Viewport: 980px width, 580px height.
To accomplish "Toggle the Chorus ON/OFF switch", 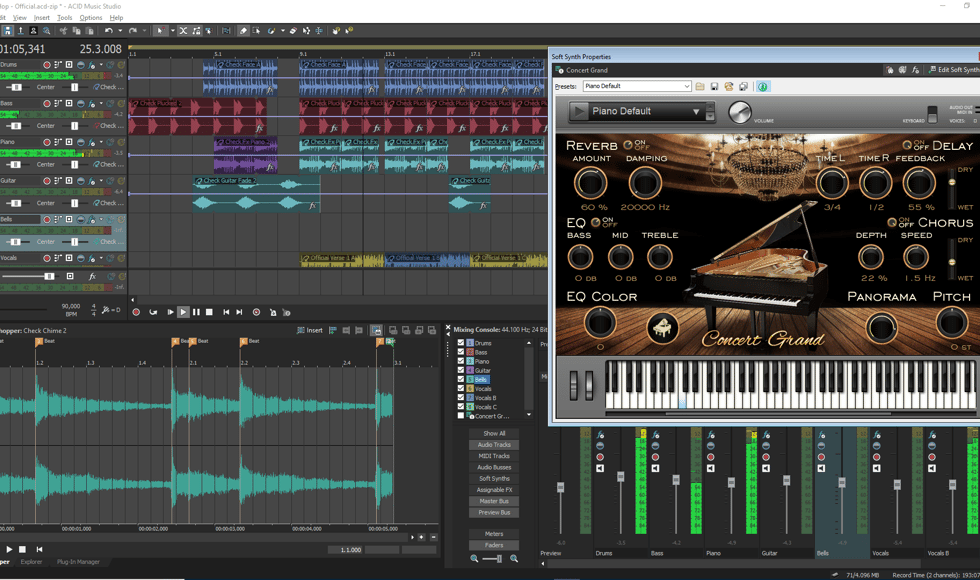I will click(892, 222).
